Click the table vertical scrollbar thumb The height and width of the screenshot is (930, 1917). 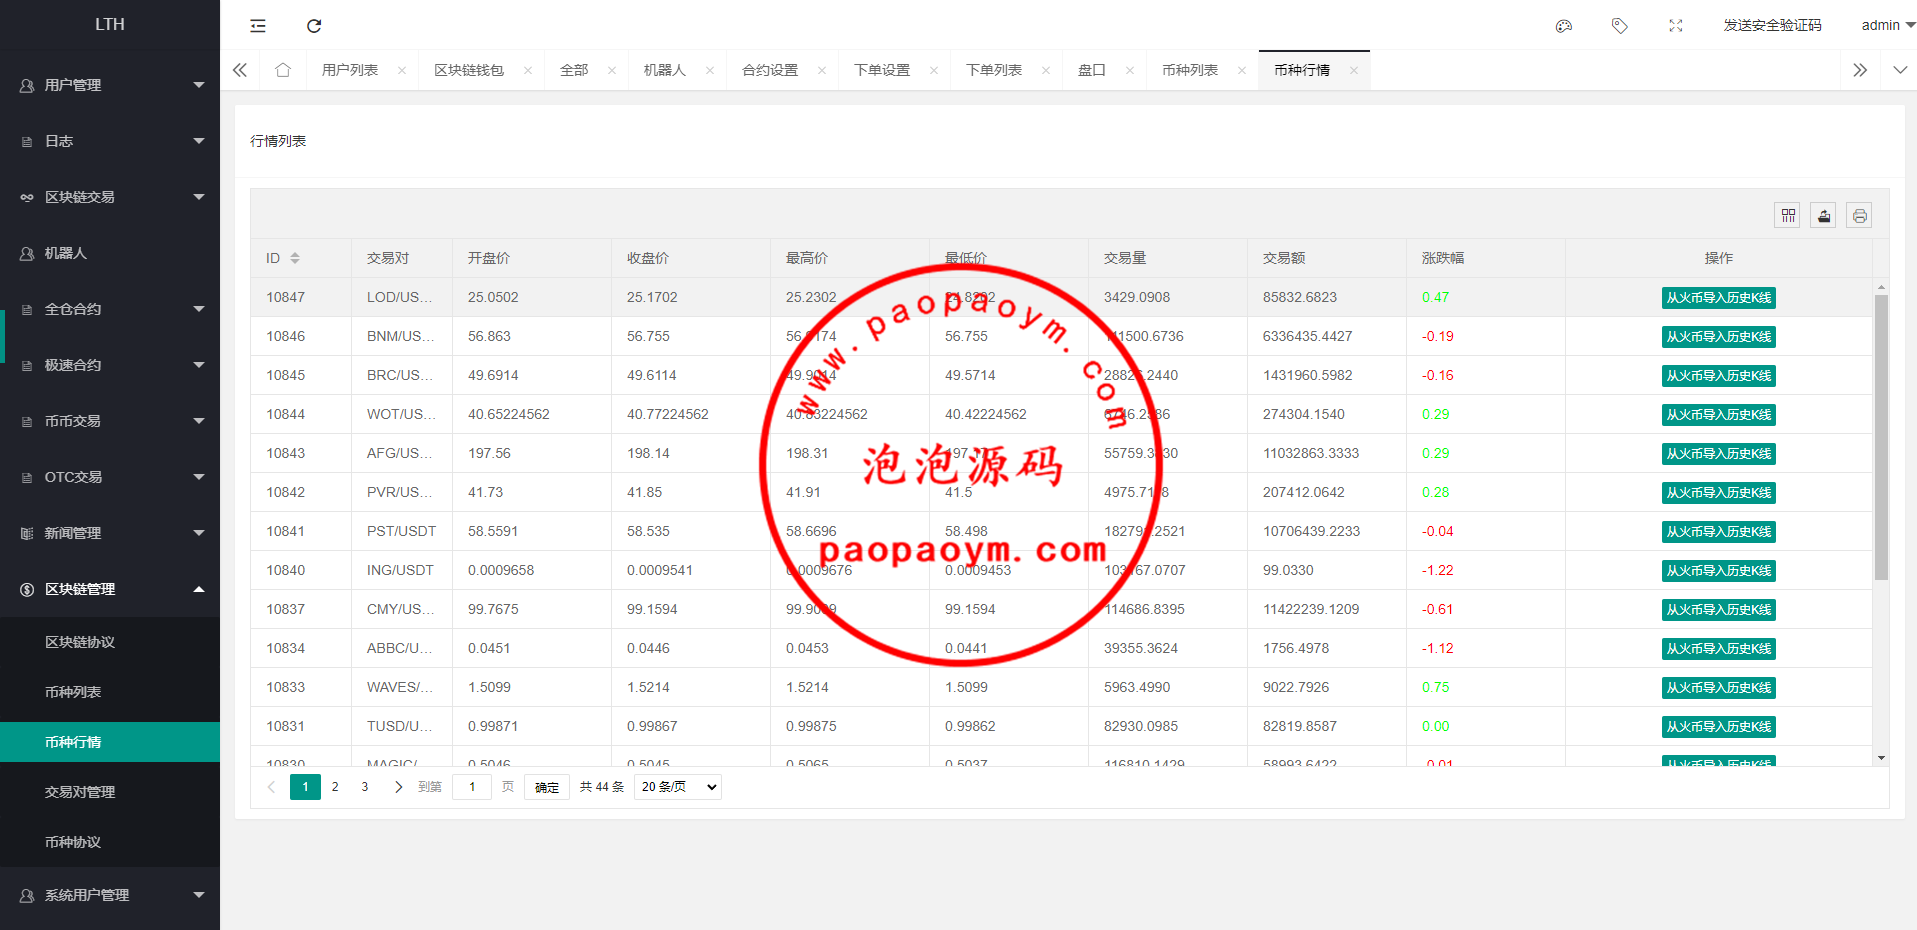1881,437
